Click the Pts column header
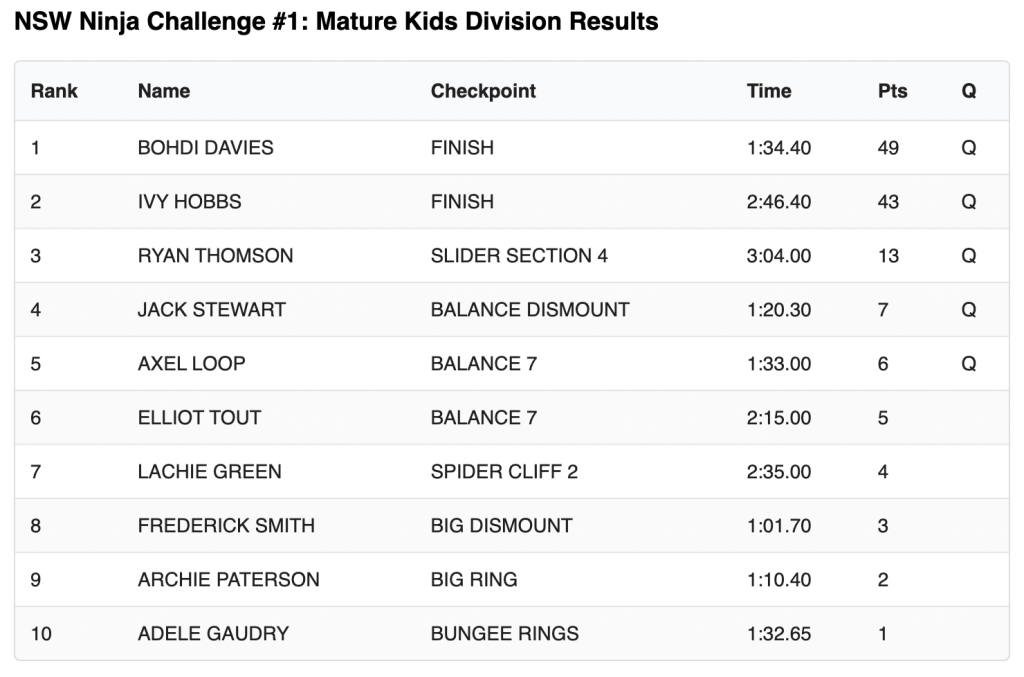The width and height of the screenshot is (1024, 677). click(892, 91)
